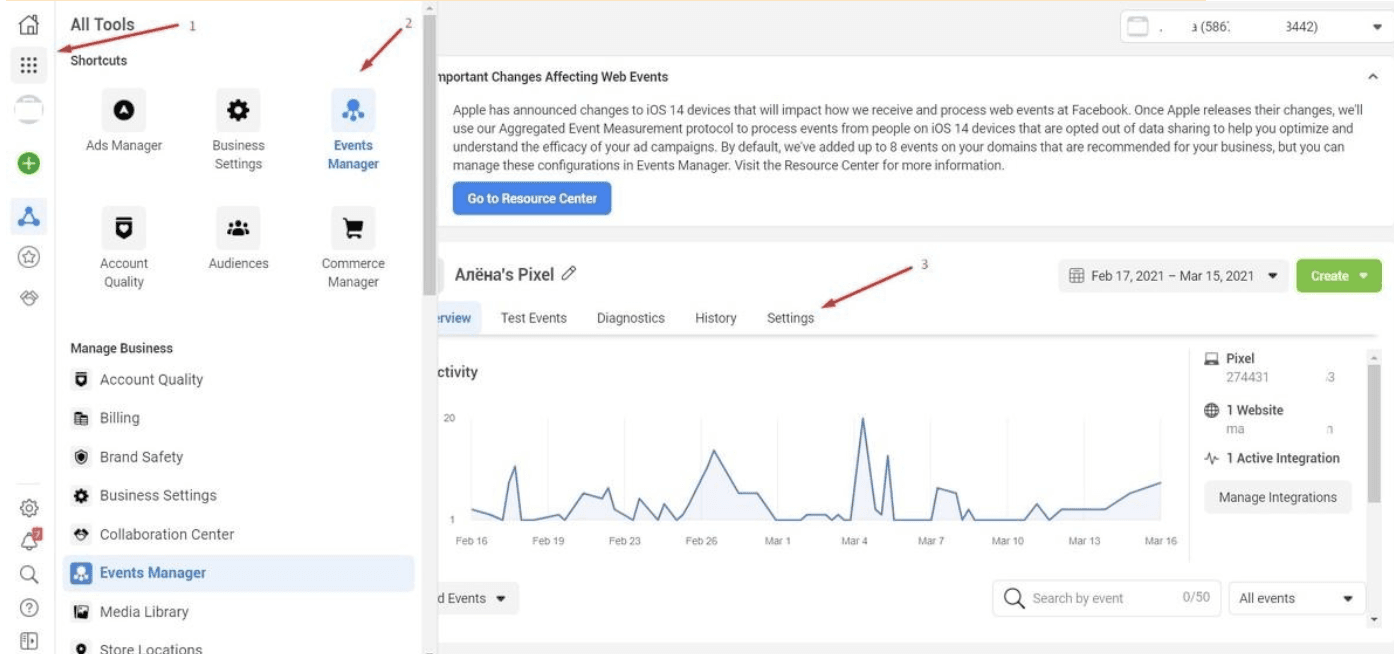Viewport: 1394px width, 654px height.
Task: Click the handshake icon in the left rail
Action: point(29,298)
